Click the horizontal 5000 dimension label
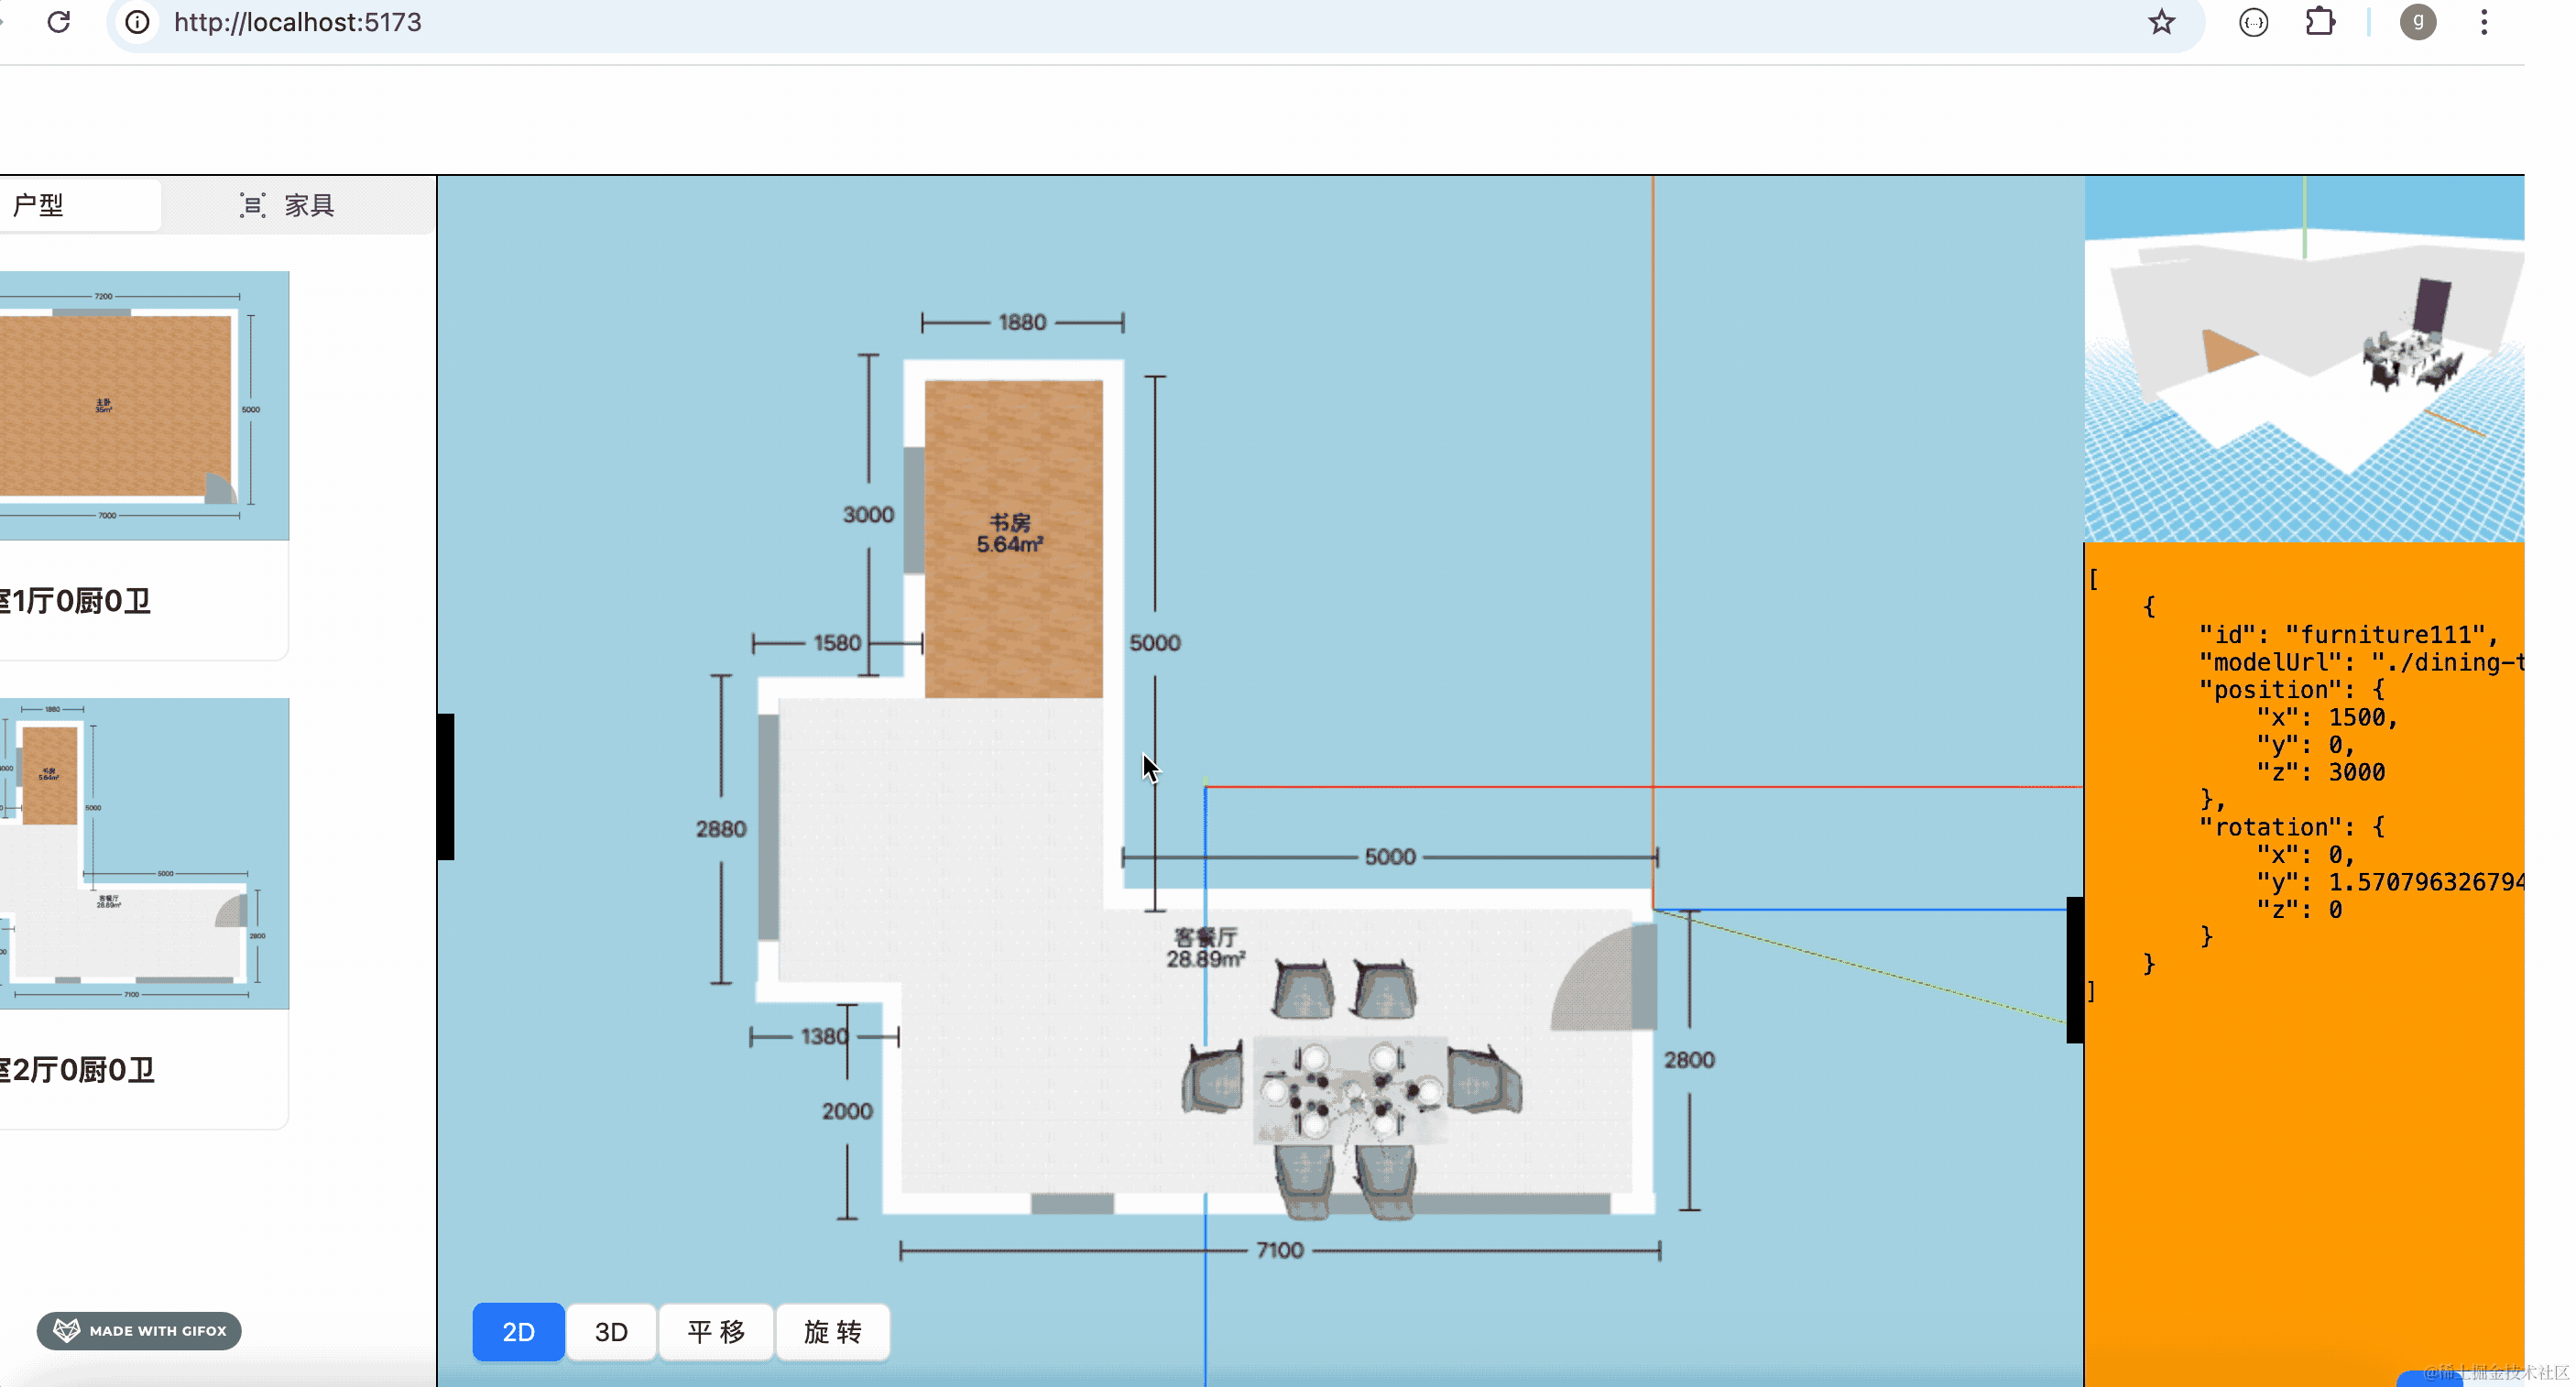This screenshot has height=1387, width=2576. tap(1390, 857)
